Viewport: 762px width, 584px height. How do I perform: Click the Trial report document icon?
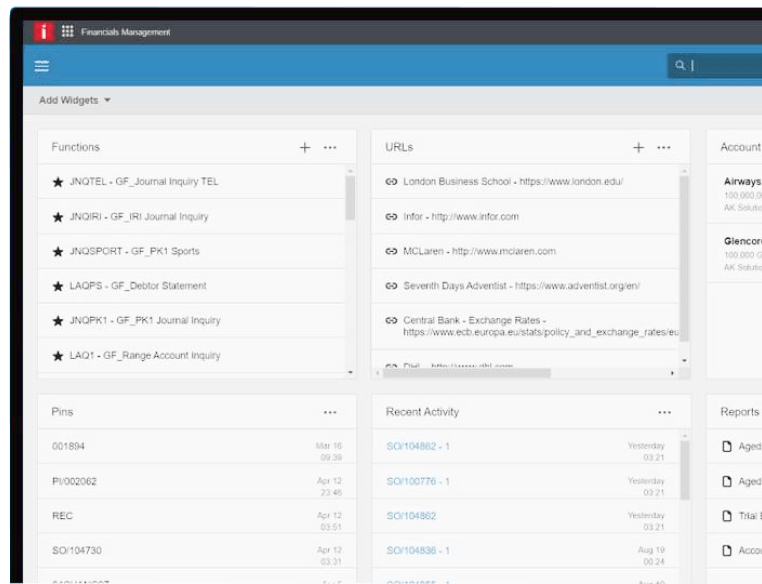pyautogui.click(x=727, y=516)
